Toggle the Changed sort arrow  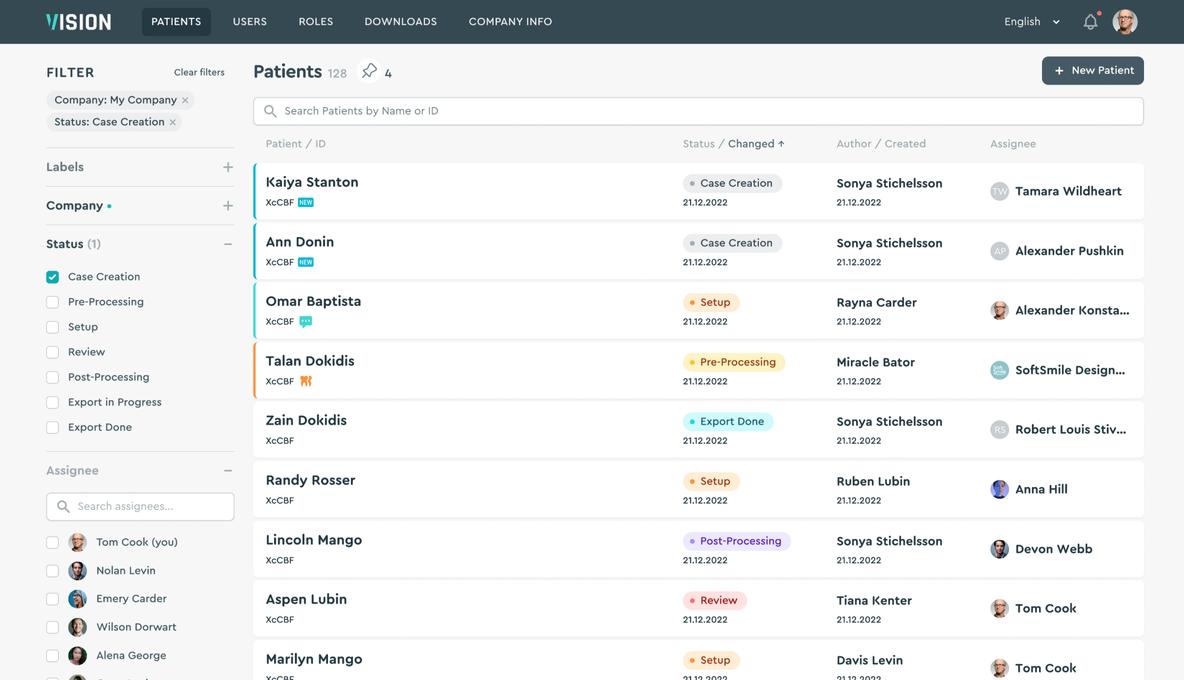pos(781,142)
